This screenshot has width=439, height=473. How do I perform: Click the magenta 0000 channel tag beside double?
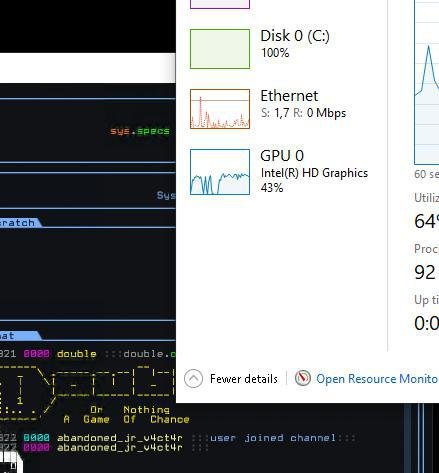(37, 354)
